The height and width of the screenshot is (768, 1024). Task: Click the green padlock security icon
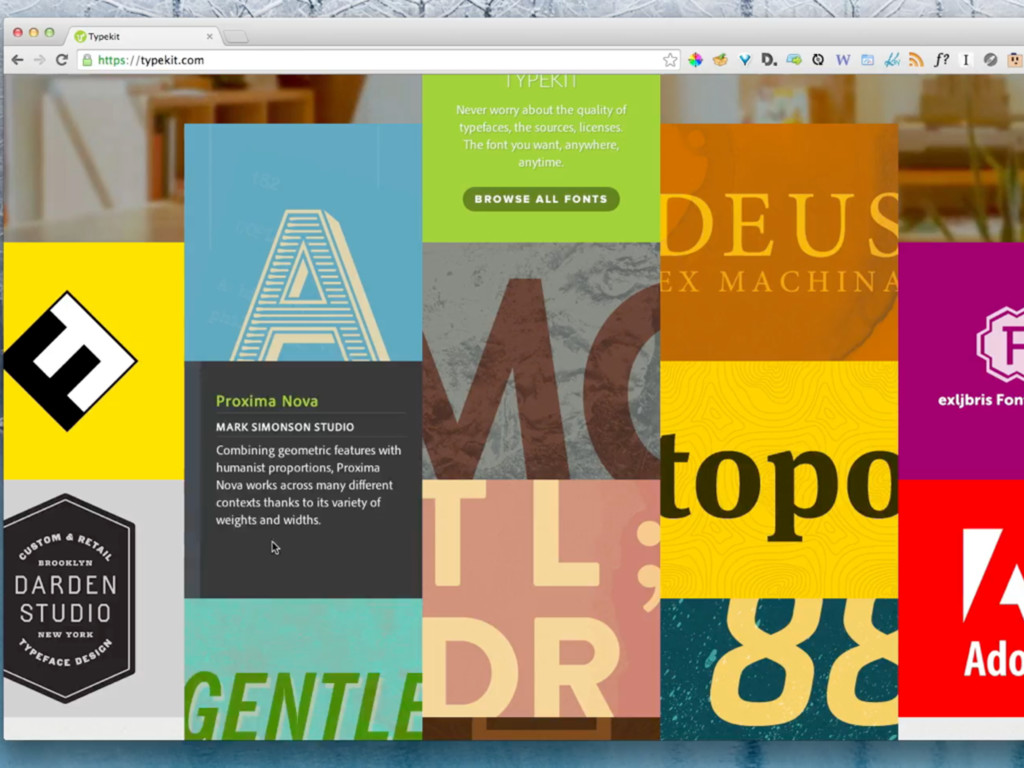pos(87,59)
